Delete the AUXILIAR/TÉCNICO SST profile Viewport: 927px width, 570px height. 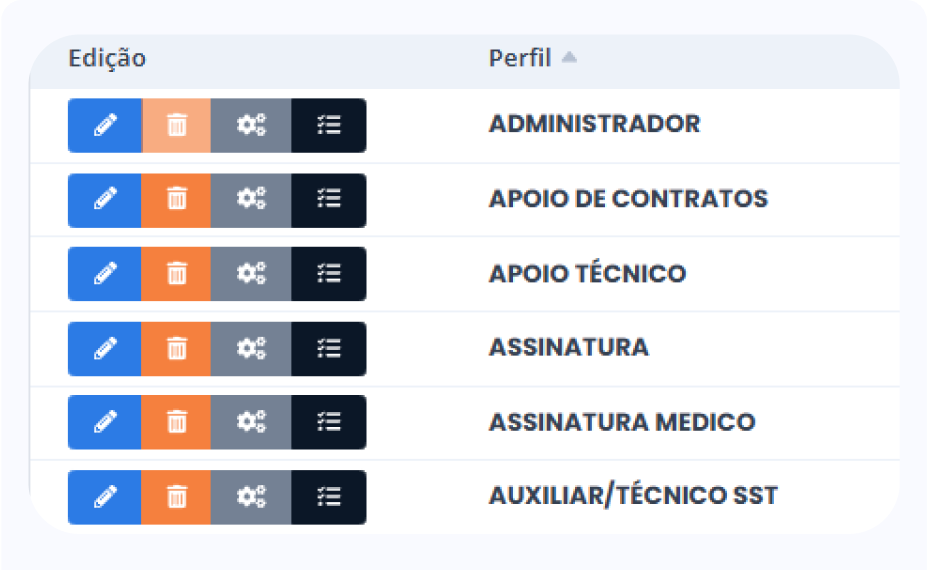[x=176, y=496]
